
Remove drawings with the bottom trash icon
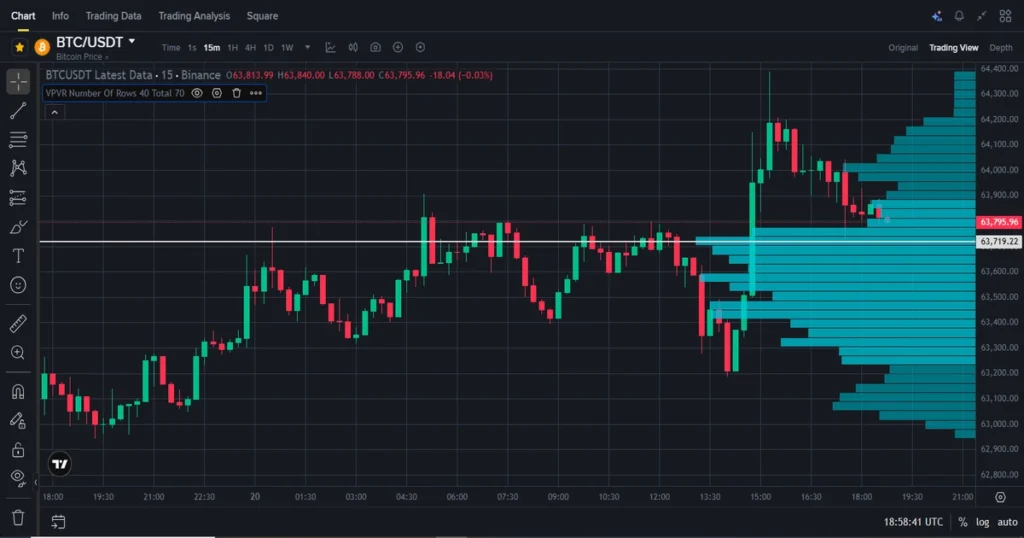pos(18,518)
